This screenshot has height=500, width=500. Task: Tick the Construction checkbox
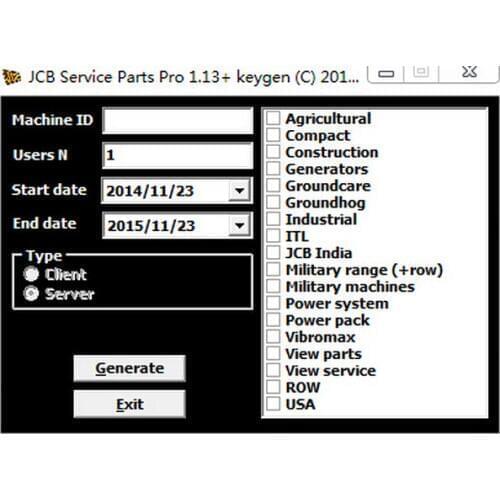[x=273, y=152]
